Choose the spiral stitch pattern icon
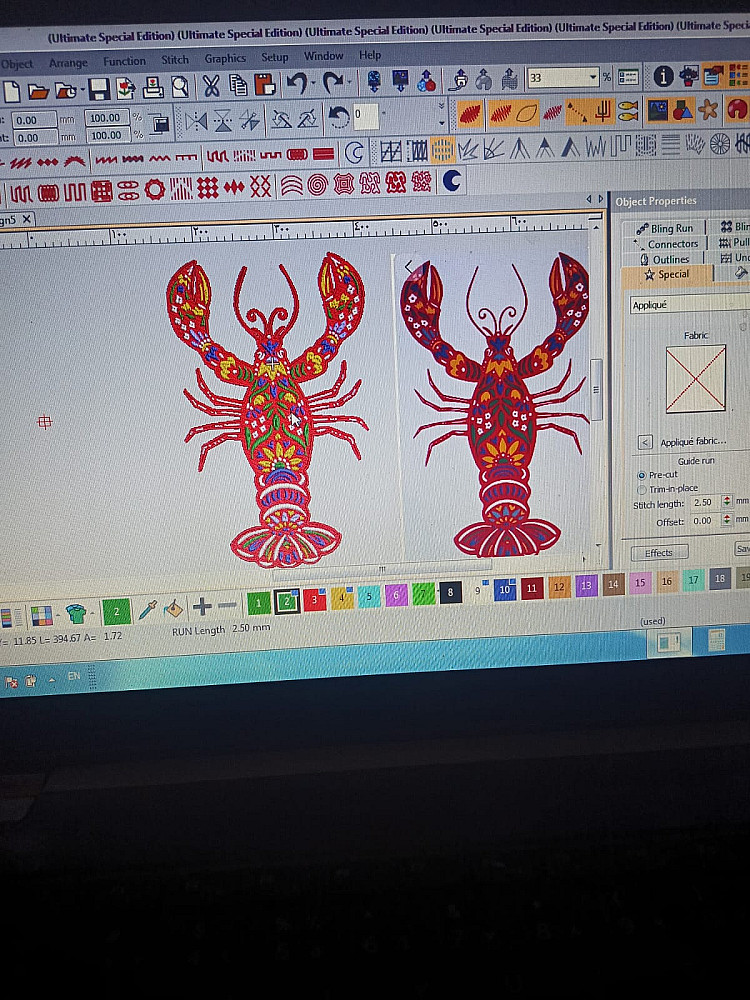750x1000 pixels. coord(317,185)
